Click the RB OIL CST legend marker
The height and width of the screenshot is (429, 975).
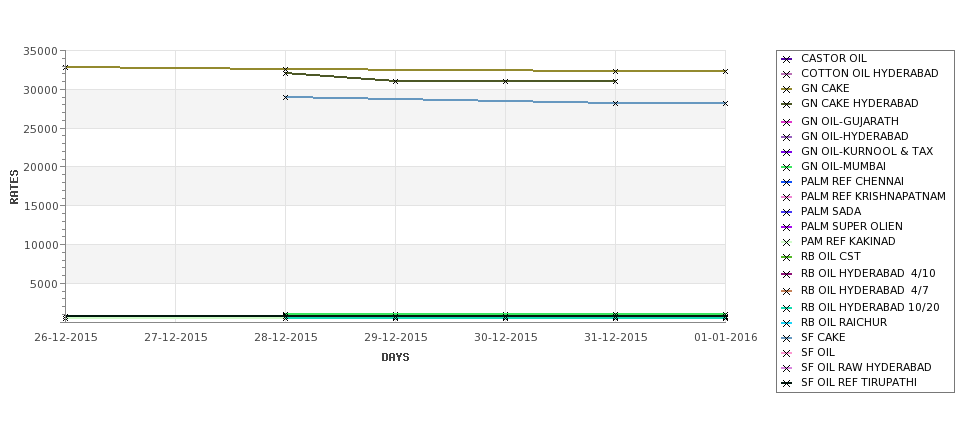(787, 257)
